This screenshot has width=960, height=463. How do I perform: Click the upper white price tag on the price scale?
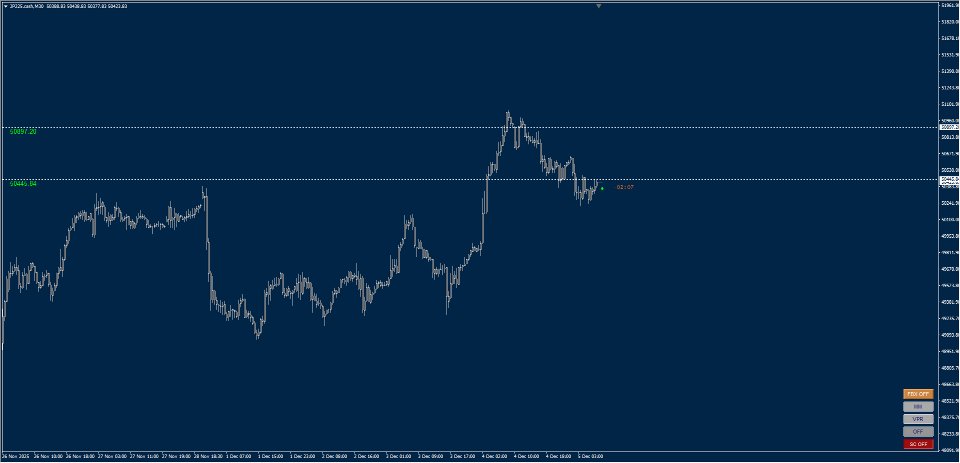pos(948,127)
